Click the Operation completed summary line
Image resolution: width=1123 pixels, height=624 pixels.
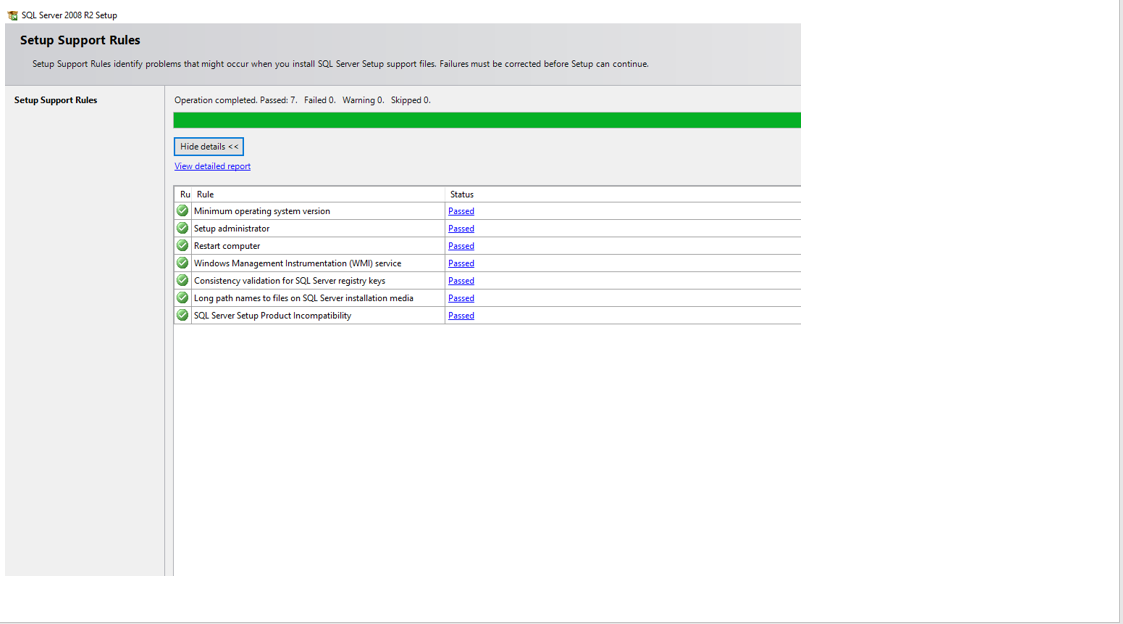coord(302,100)
